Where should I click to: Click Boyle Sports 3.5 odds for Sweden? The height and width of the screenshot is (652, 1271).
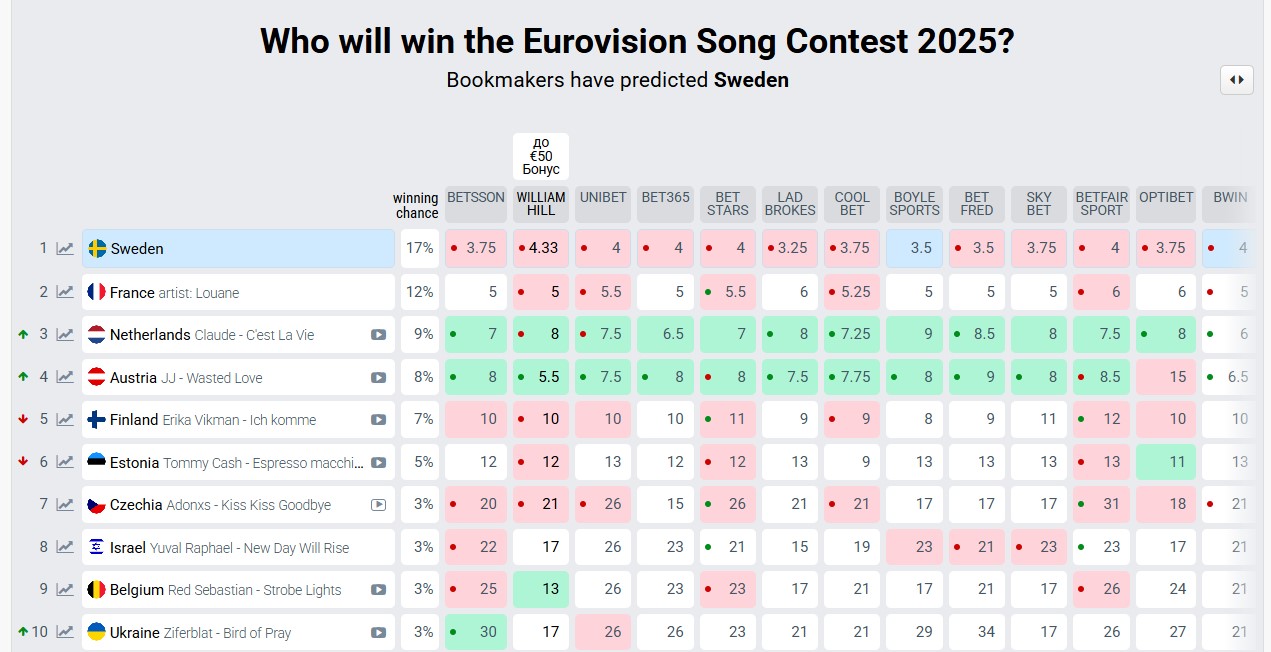pyautogui.click(x=914, y=249)
